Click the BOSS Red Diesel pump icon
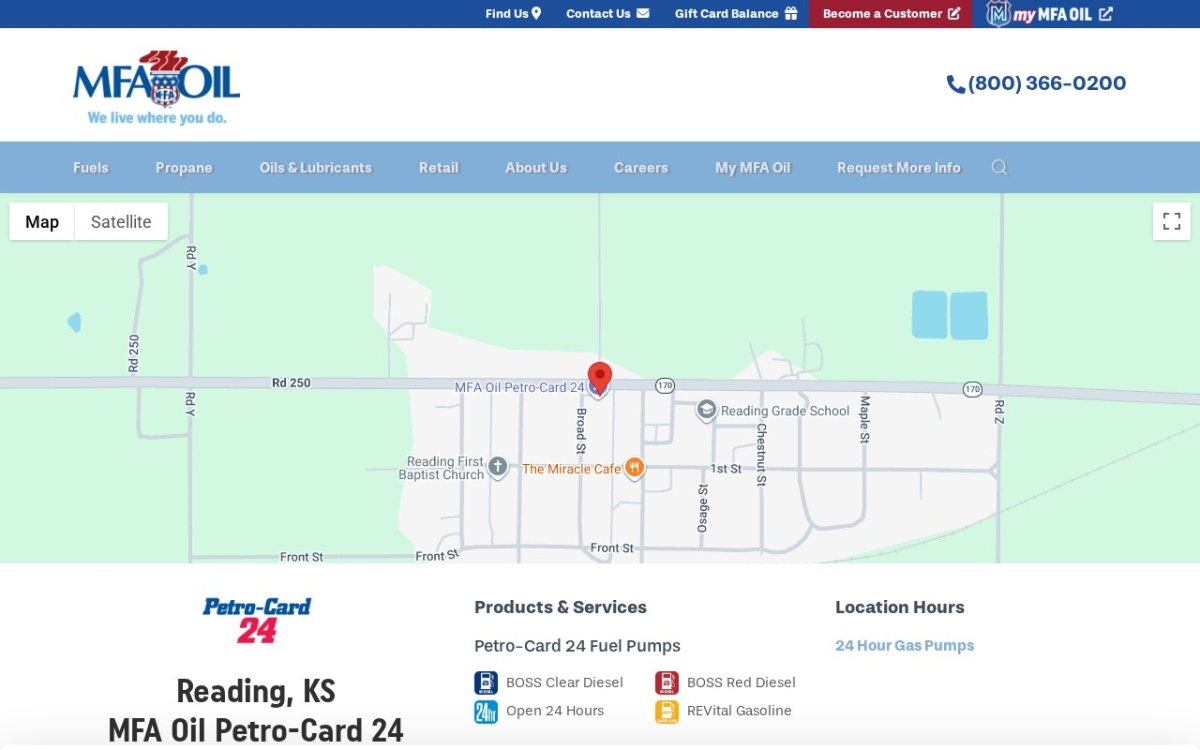This screenshot has height=750, width=1200. coord(667,682)
